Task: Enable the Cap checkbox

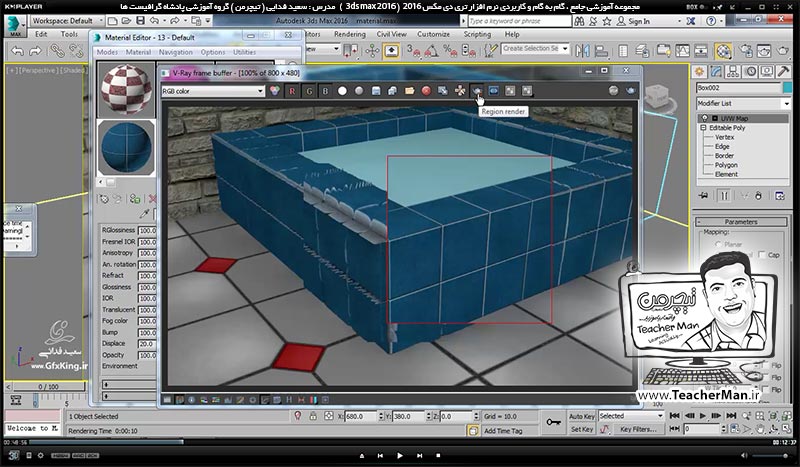Action: coord(762,255)
